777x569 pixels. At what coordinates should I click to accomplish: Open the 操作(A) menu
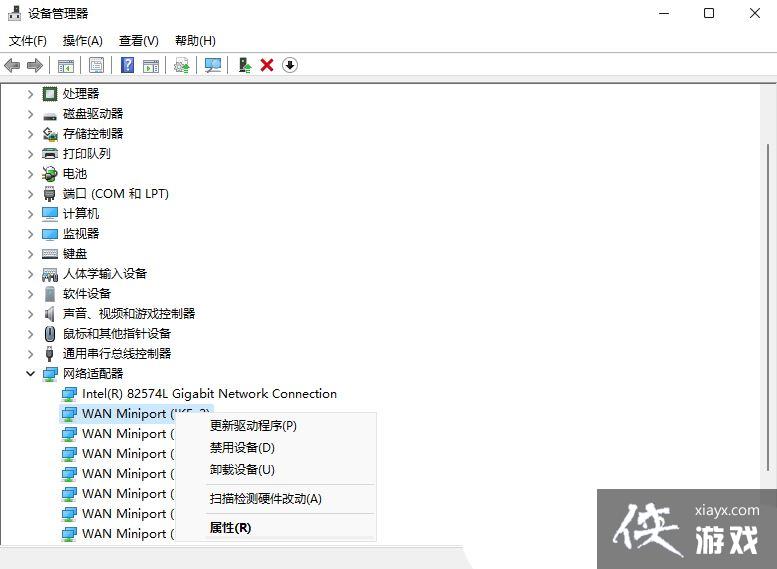[x=82, y=41]
